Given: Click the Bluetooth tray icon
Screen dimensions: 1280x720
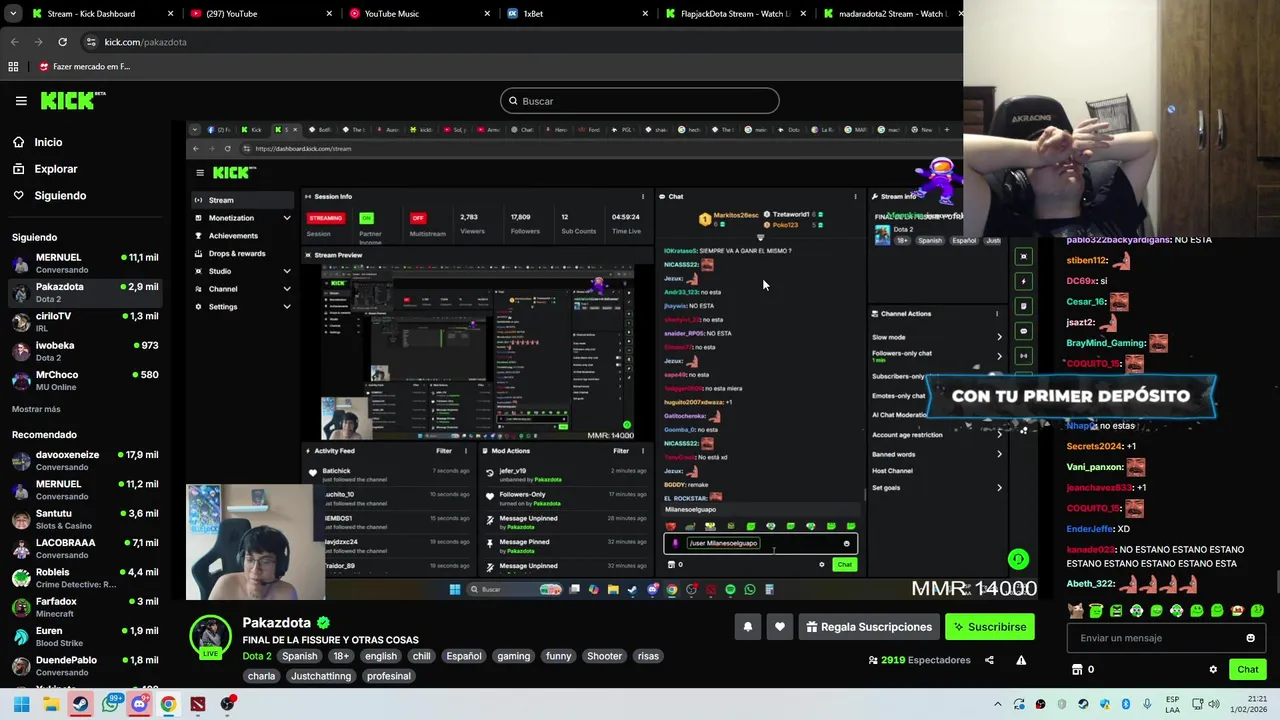Looking at the screenshot, I should point(1126,704).
